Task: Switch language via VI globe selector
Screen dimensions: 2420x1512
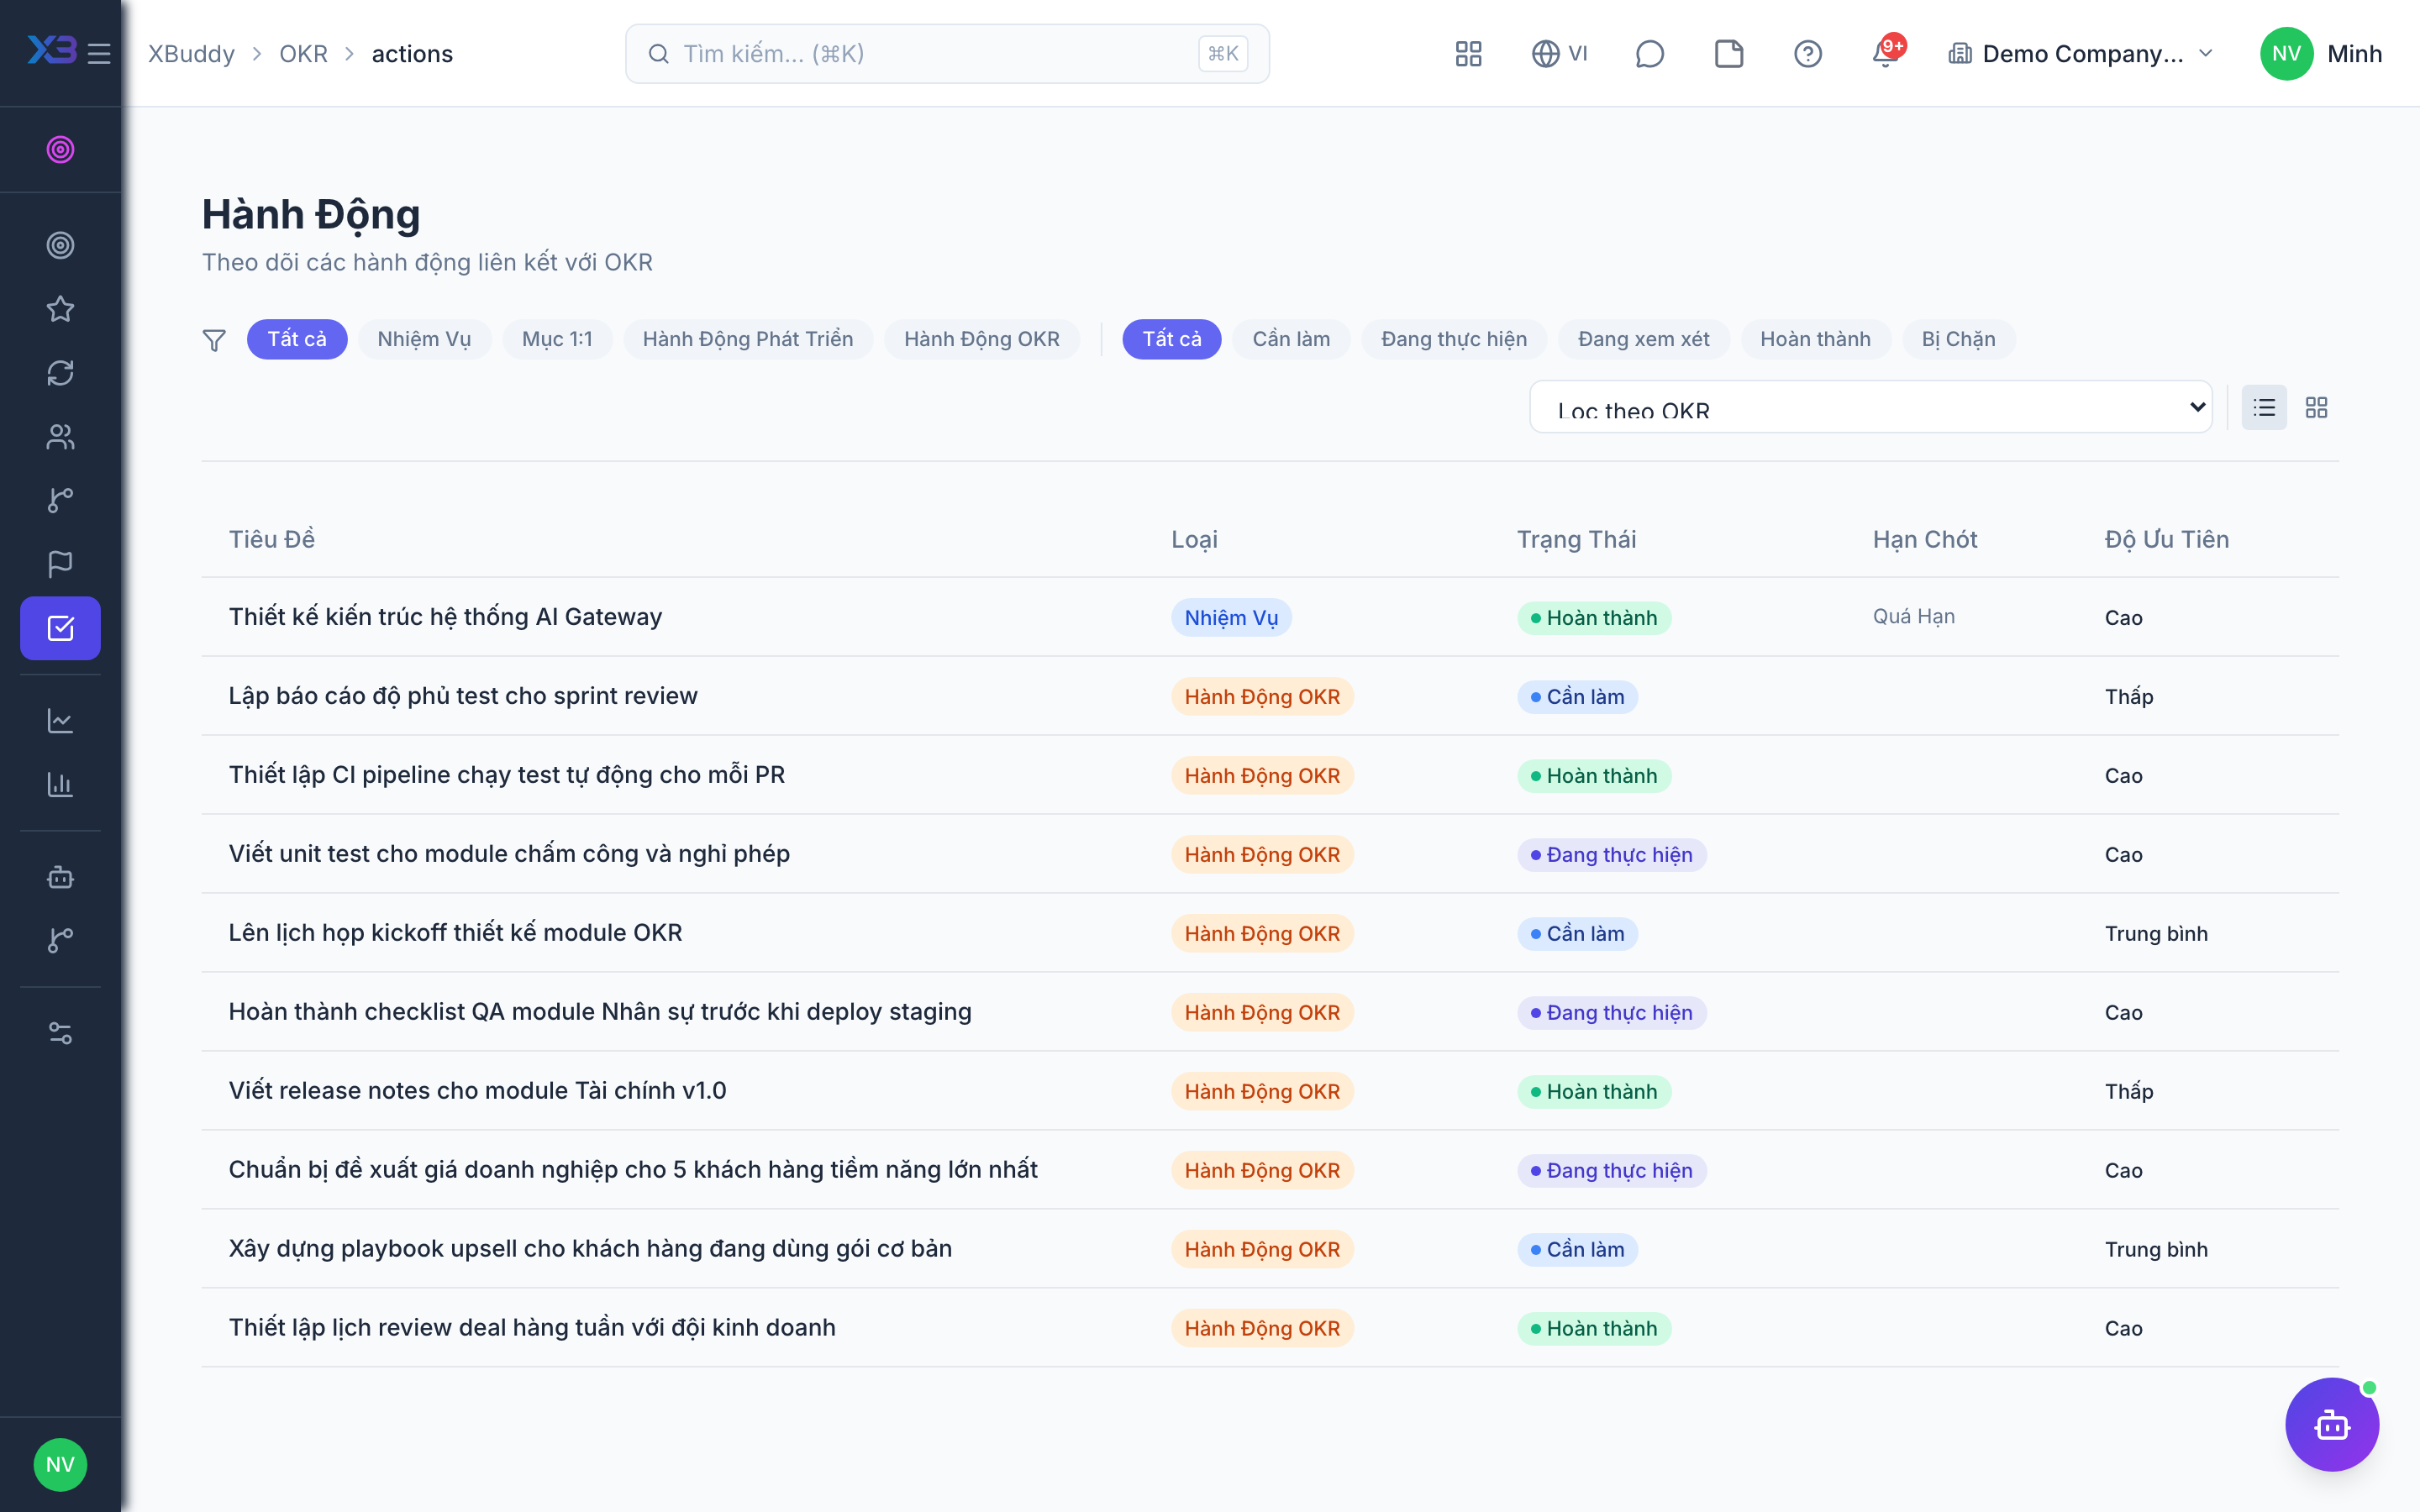Action: coord(1559,54)
